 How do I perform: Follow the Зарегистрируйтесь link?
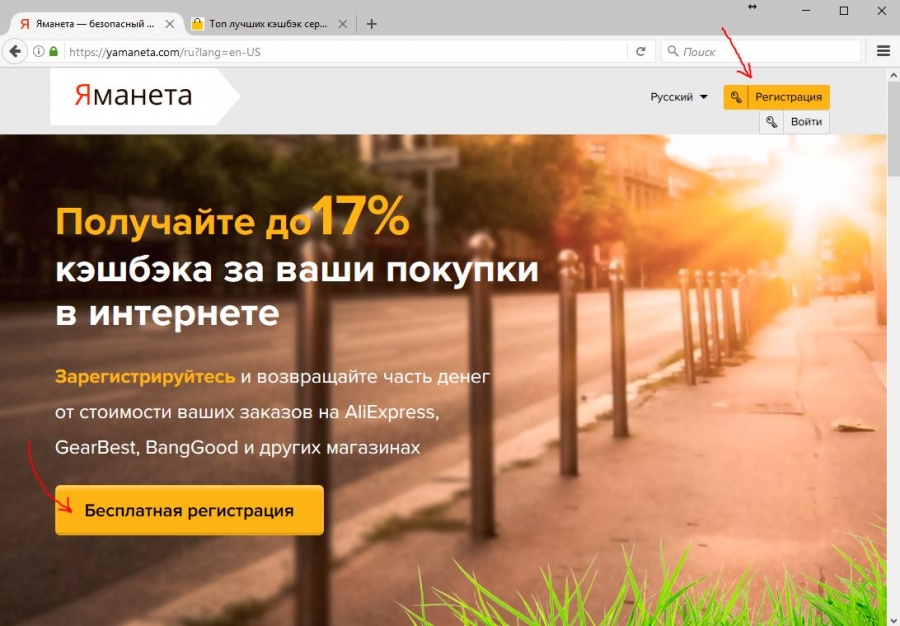coord(145,377)
